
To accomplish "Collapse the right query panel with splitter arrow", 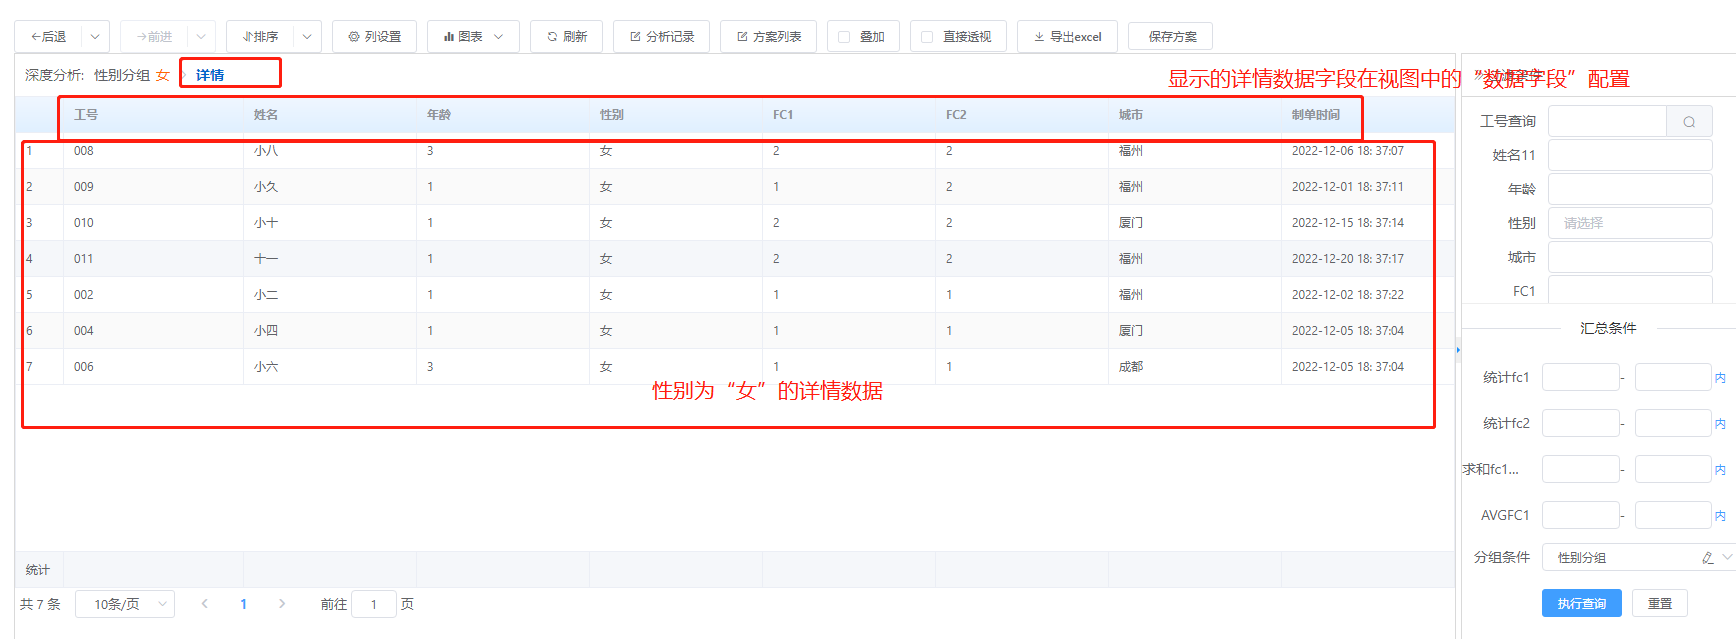I will [x=1458, y=350].
